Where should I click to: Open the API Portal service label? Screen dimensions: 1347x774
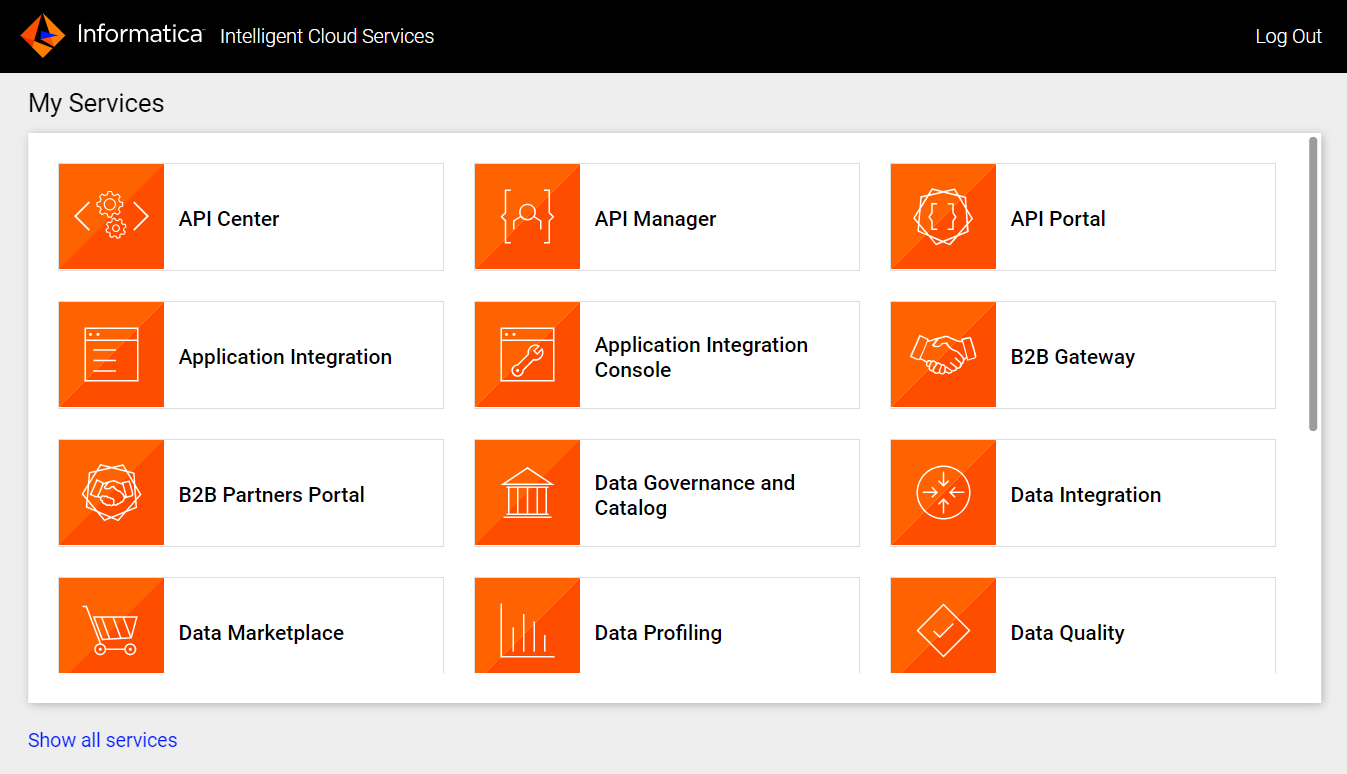[1058, 219]
